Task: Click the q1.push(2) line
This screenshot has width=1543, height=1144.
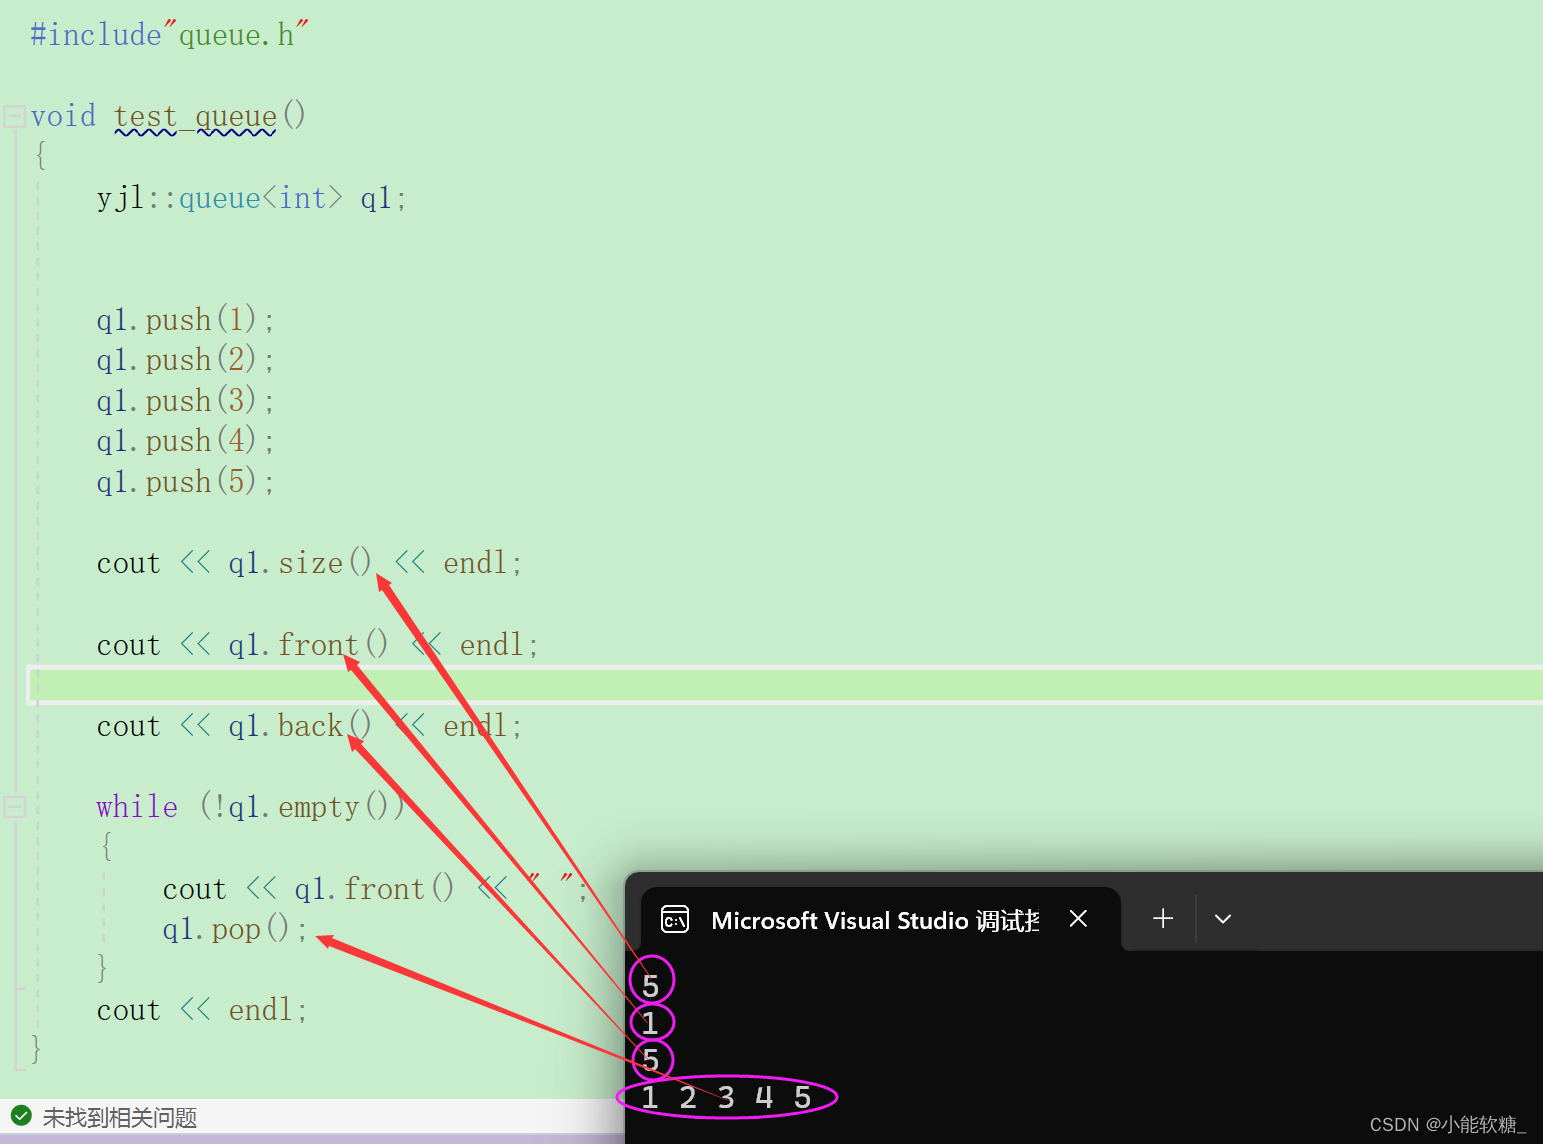Action: (185, 360)
